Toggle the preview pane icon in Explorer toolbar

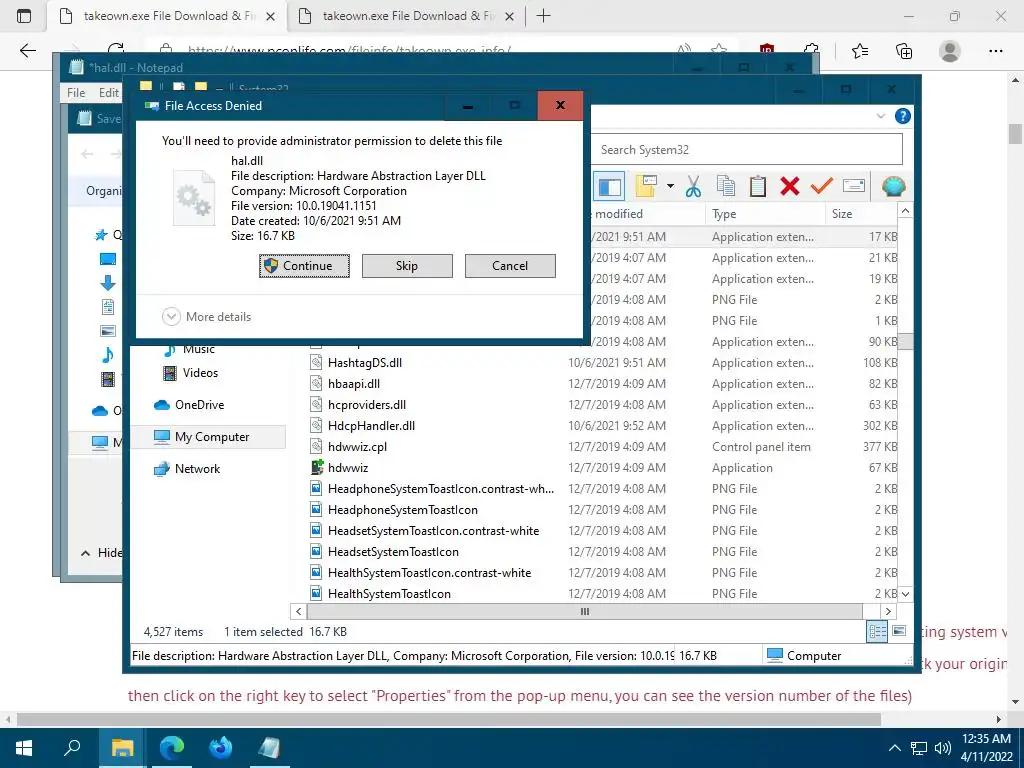pos(609,187)
